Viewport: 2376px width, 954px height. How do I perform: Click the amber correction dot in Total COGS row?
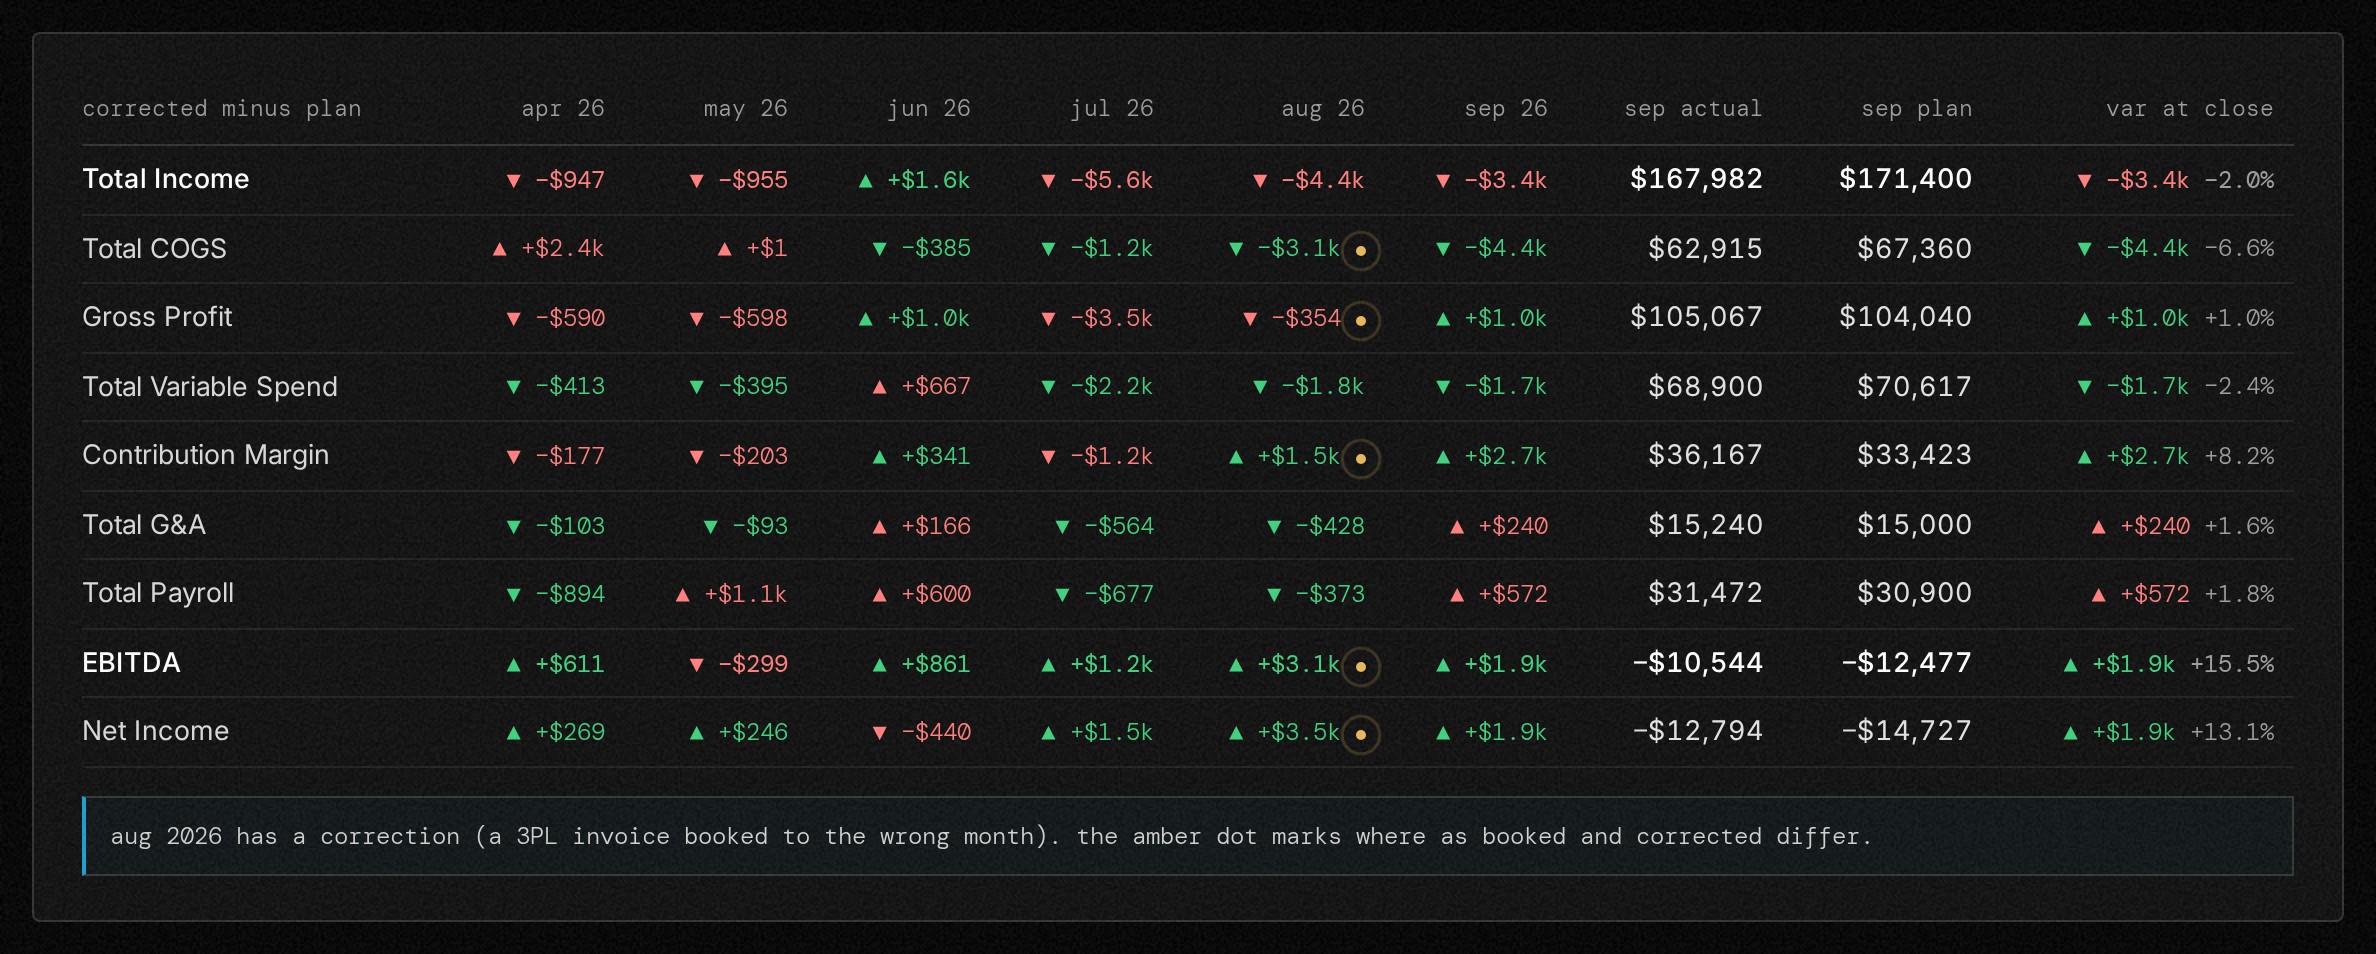[1360, 250]
